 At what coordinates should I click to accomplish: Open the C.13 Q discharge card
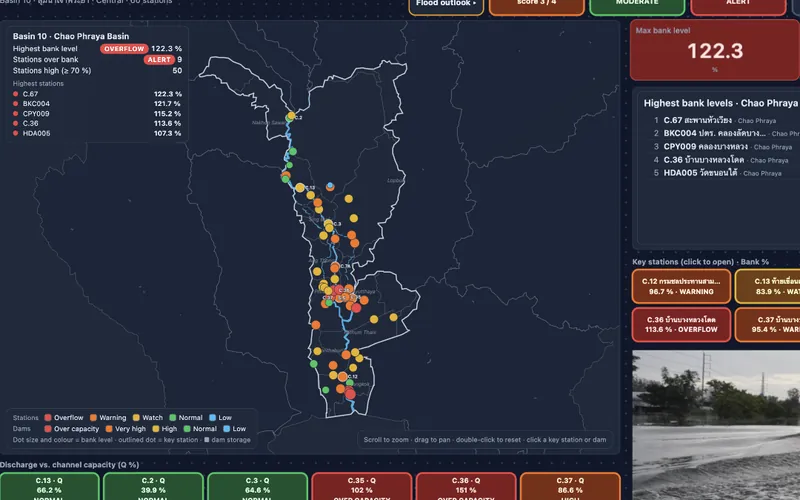coord(49,486)
